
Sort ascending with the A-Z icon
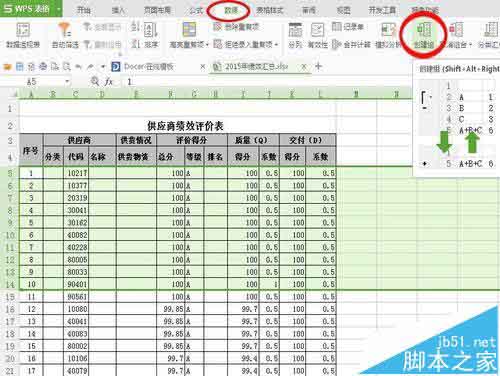point(135,27)
